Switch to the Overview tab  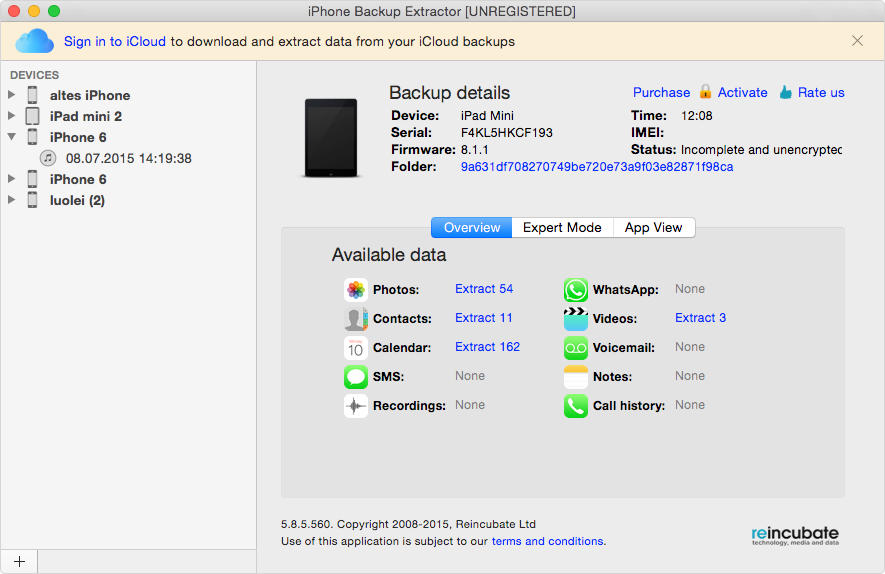[472, 227]
